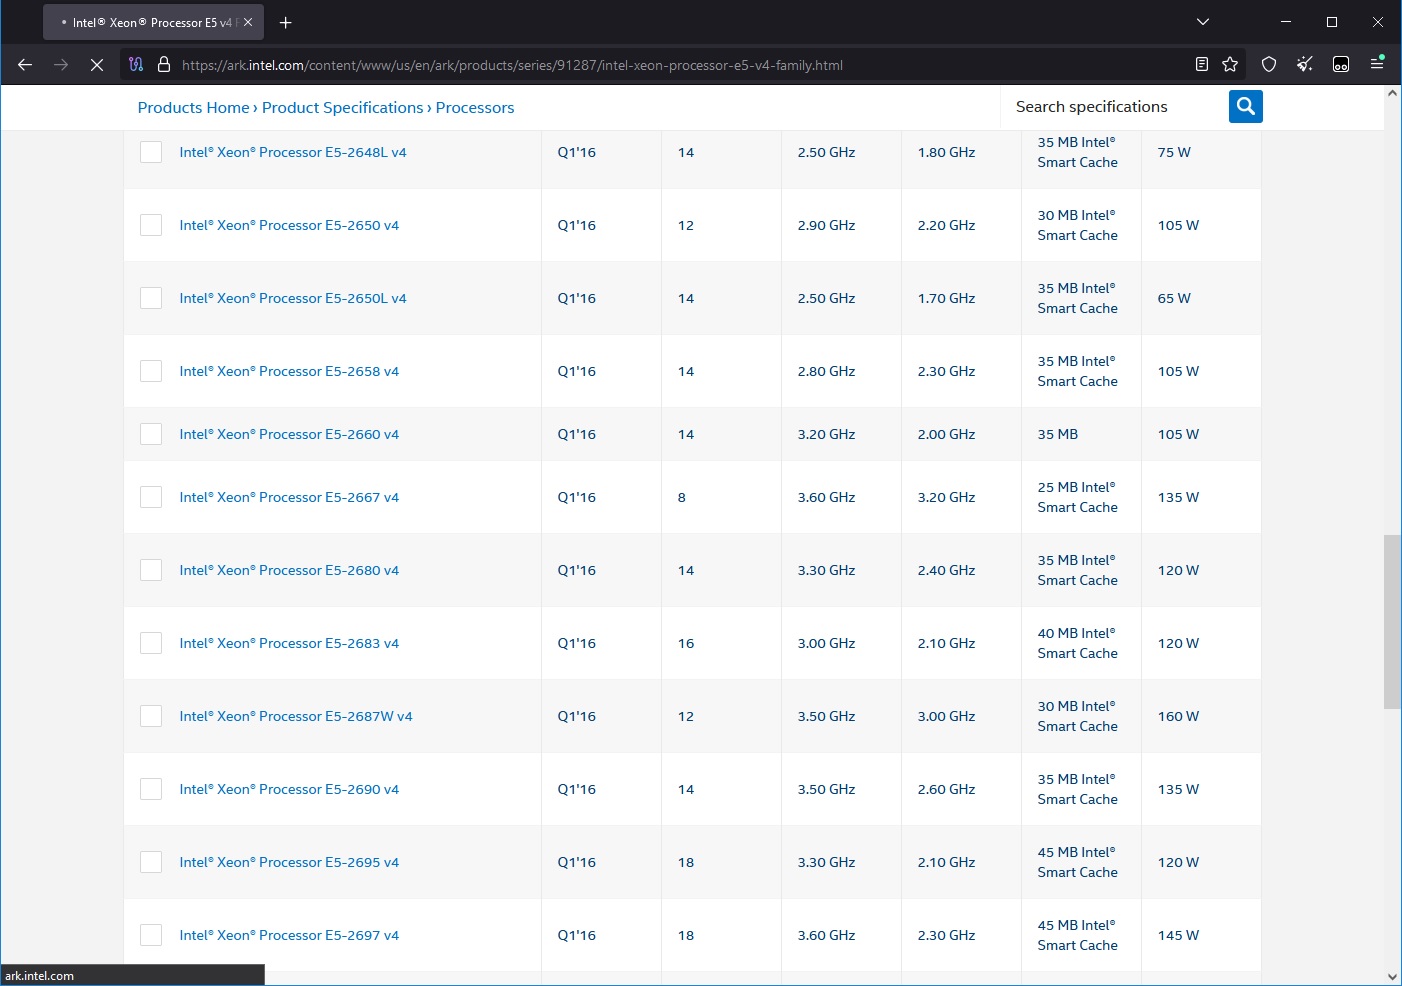Expand the list all tabs dropdown
Viewport: 1402px width, 986px height.
click(x=1203, y=22)
